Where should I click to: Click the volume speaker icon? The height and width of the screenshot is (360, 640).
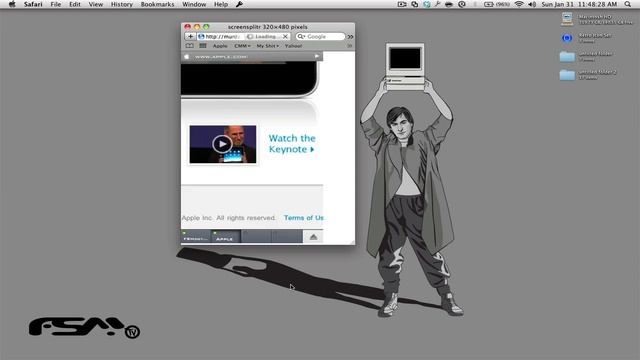(x=532, y=4)
